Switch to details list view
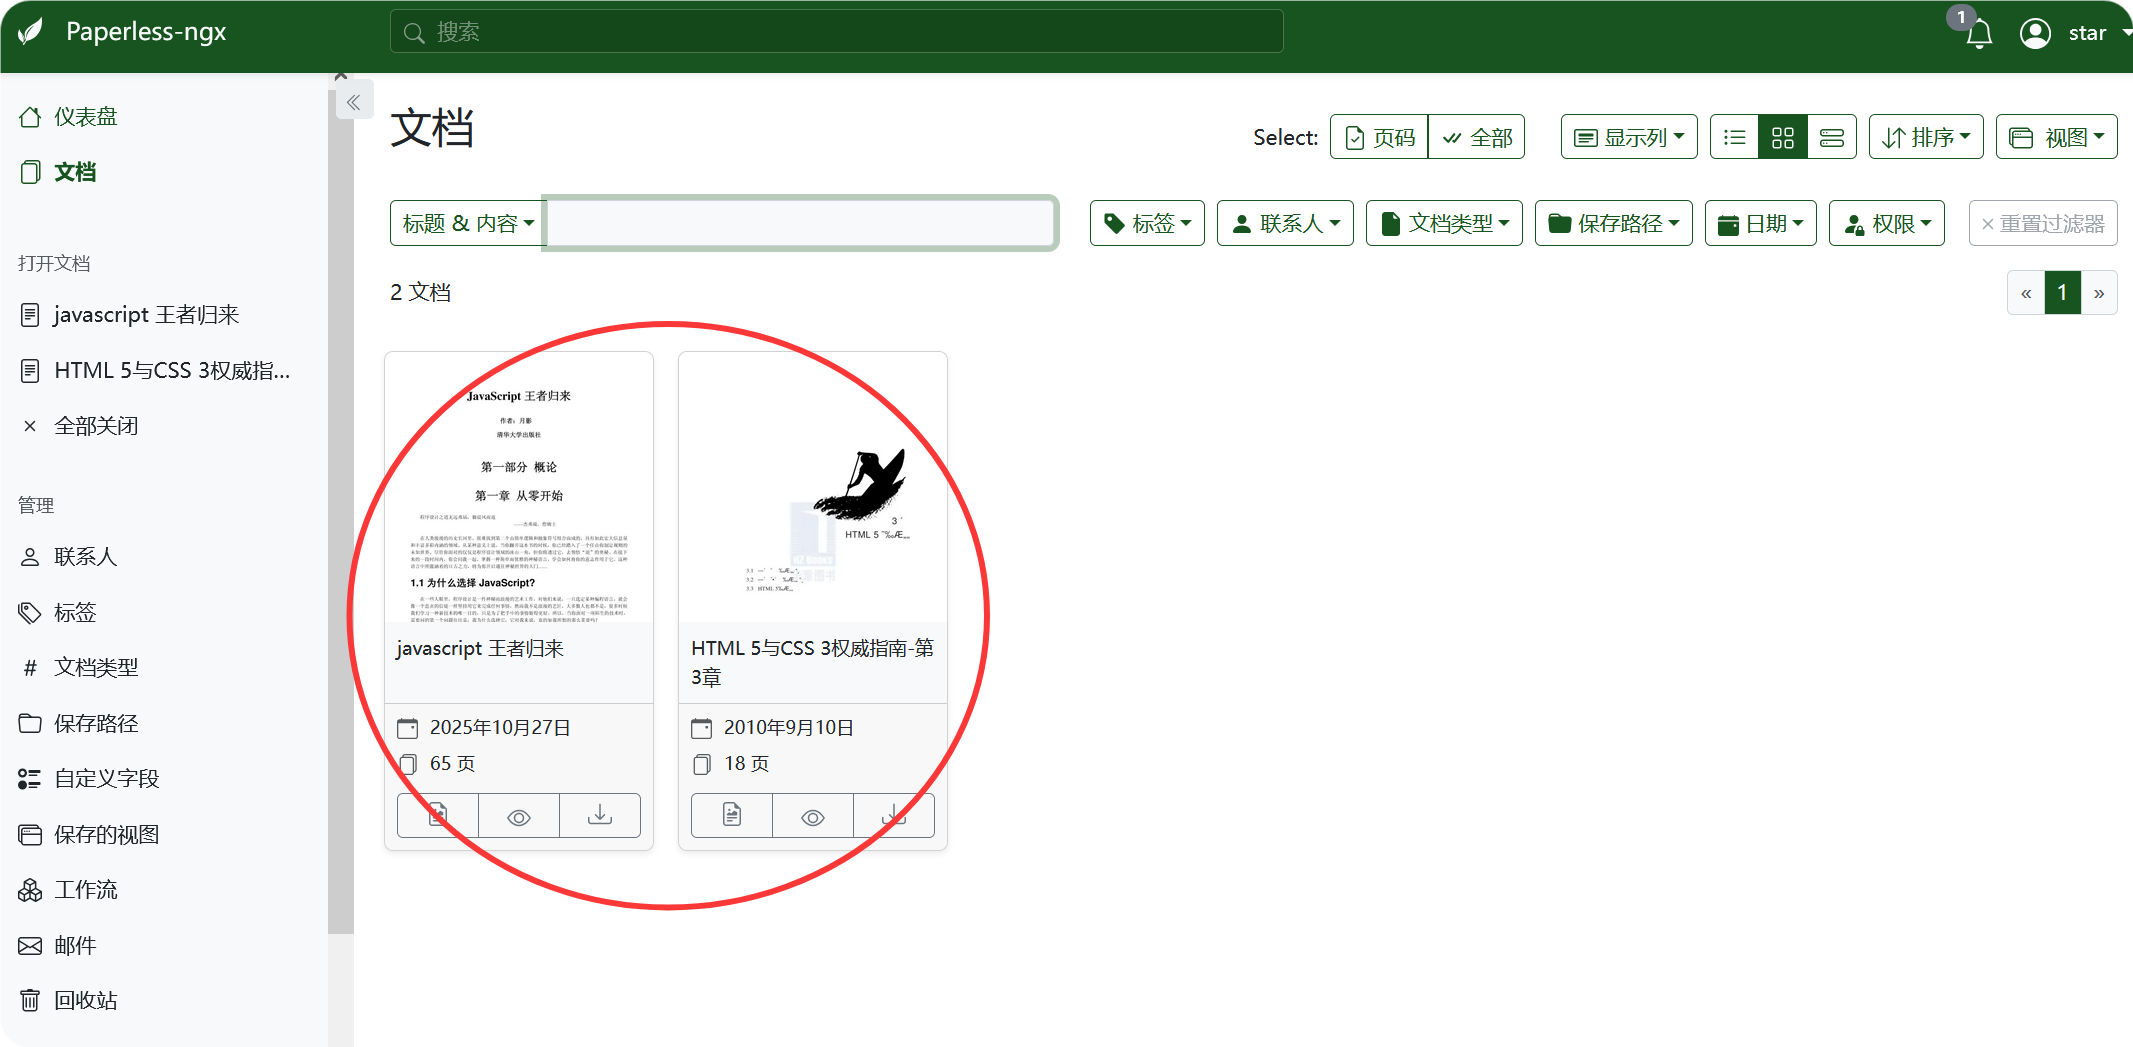The width and height of the screenshot is (2133, 1047). pos(1735,138)
